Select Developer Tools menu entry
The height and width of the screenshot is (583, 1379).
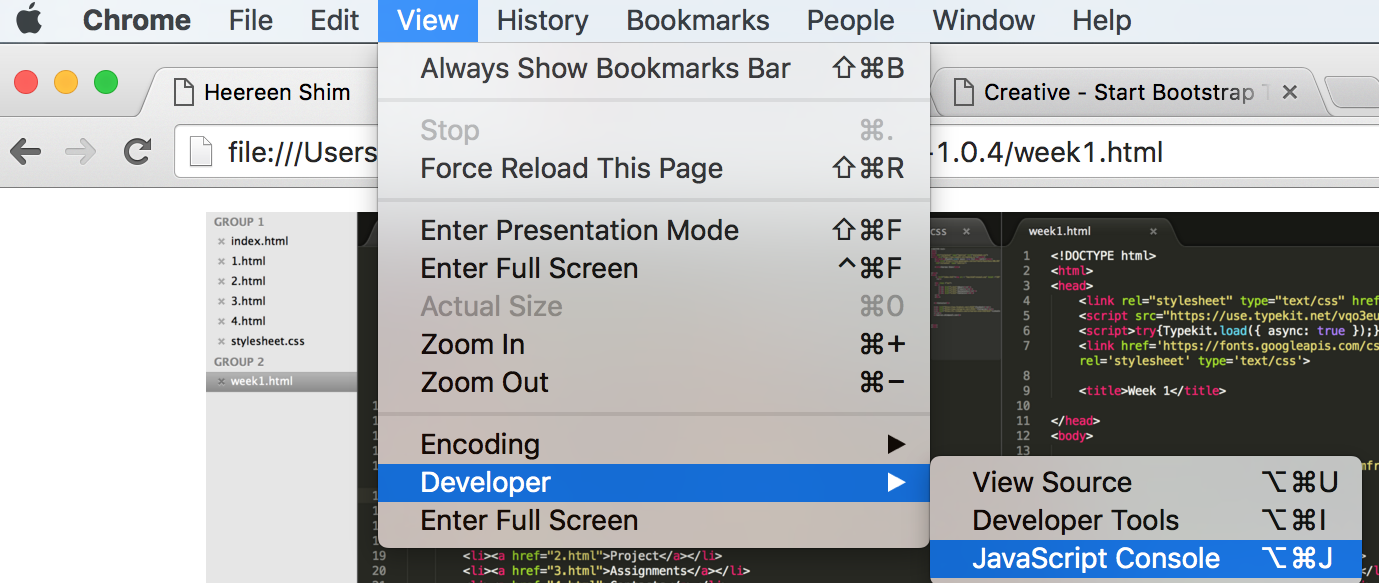[x=1146, y=520]
